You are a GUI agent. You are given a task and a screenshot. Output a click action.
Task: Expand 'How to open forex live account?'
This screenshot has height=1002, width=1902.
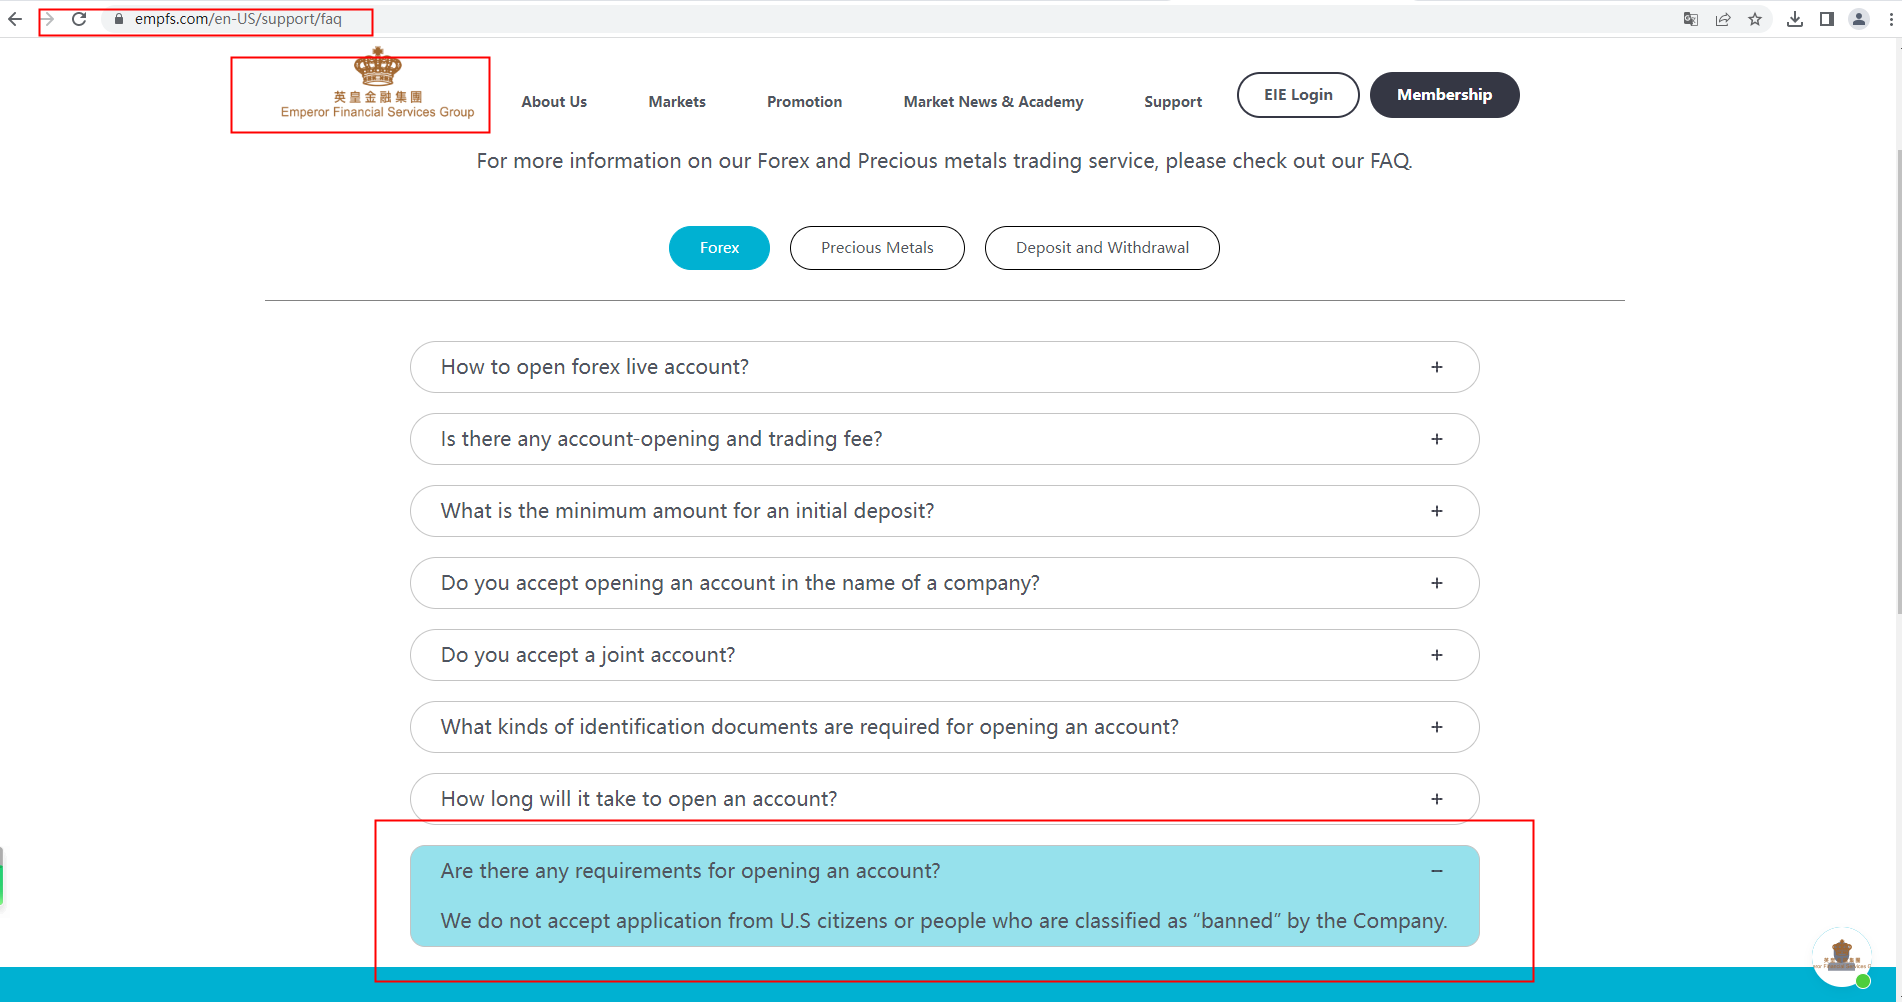944,367
